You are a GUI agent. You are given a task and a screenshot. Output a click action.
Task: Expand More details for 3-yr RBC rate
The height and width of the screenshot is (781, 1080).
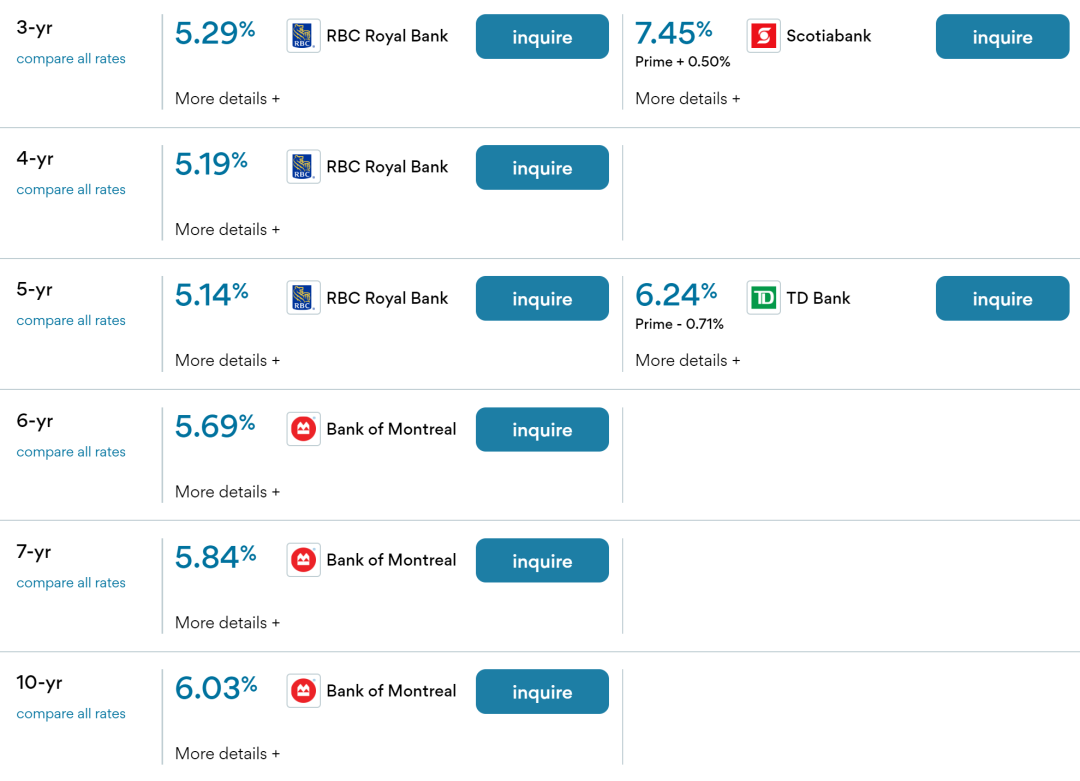227,98
